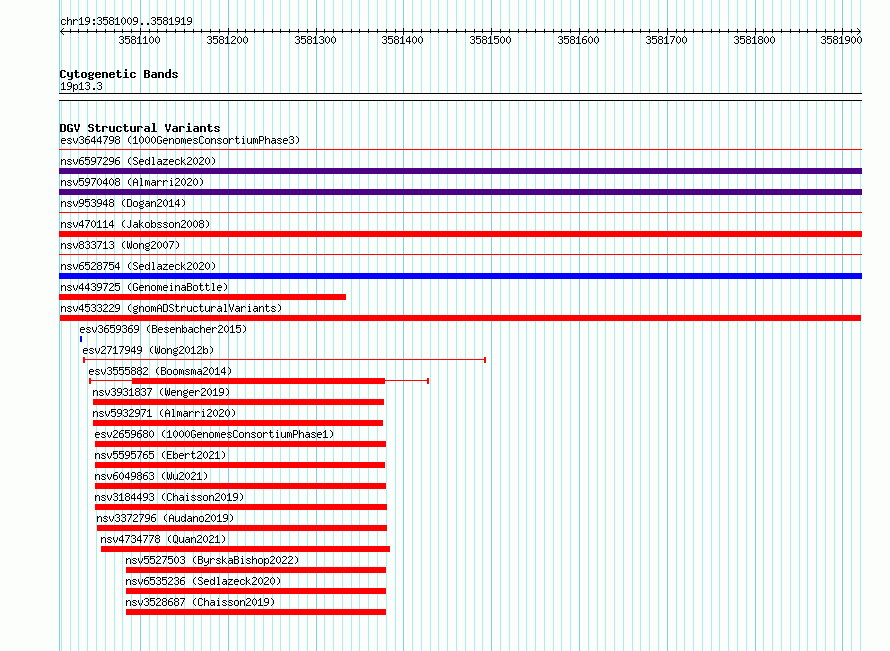890x651 pixels.
Task: Open variant nsv3931837 (Wenger2019)
Action: pos(161,392)
